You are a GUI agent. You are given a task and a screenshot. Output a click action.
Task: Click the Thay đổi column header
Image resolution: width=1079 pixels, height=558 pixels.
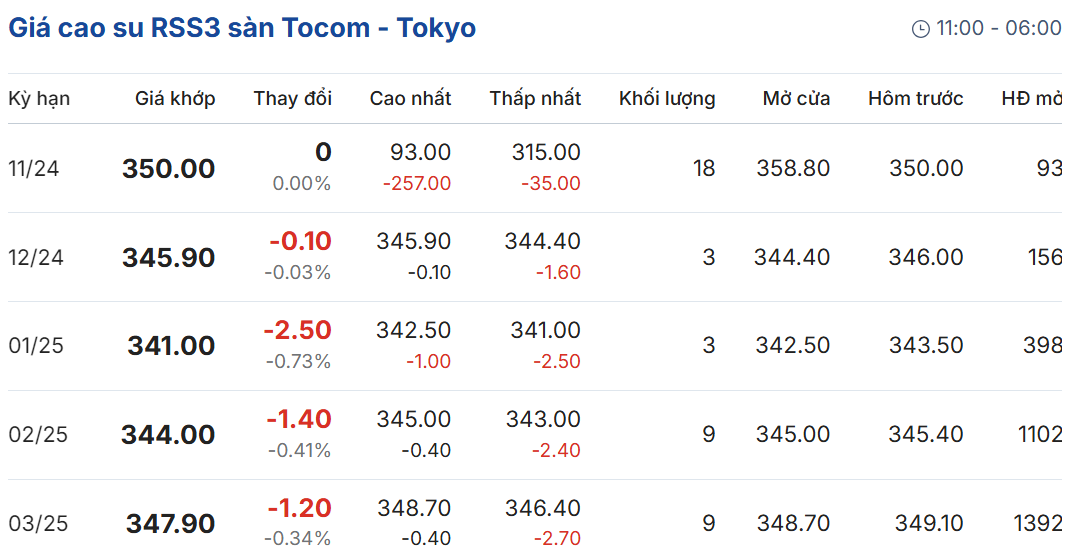pyautogui.click(x=292, y=98)
